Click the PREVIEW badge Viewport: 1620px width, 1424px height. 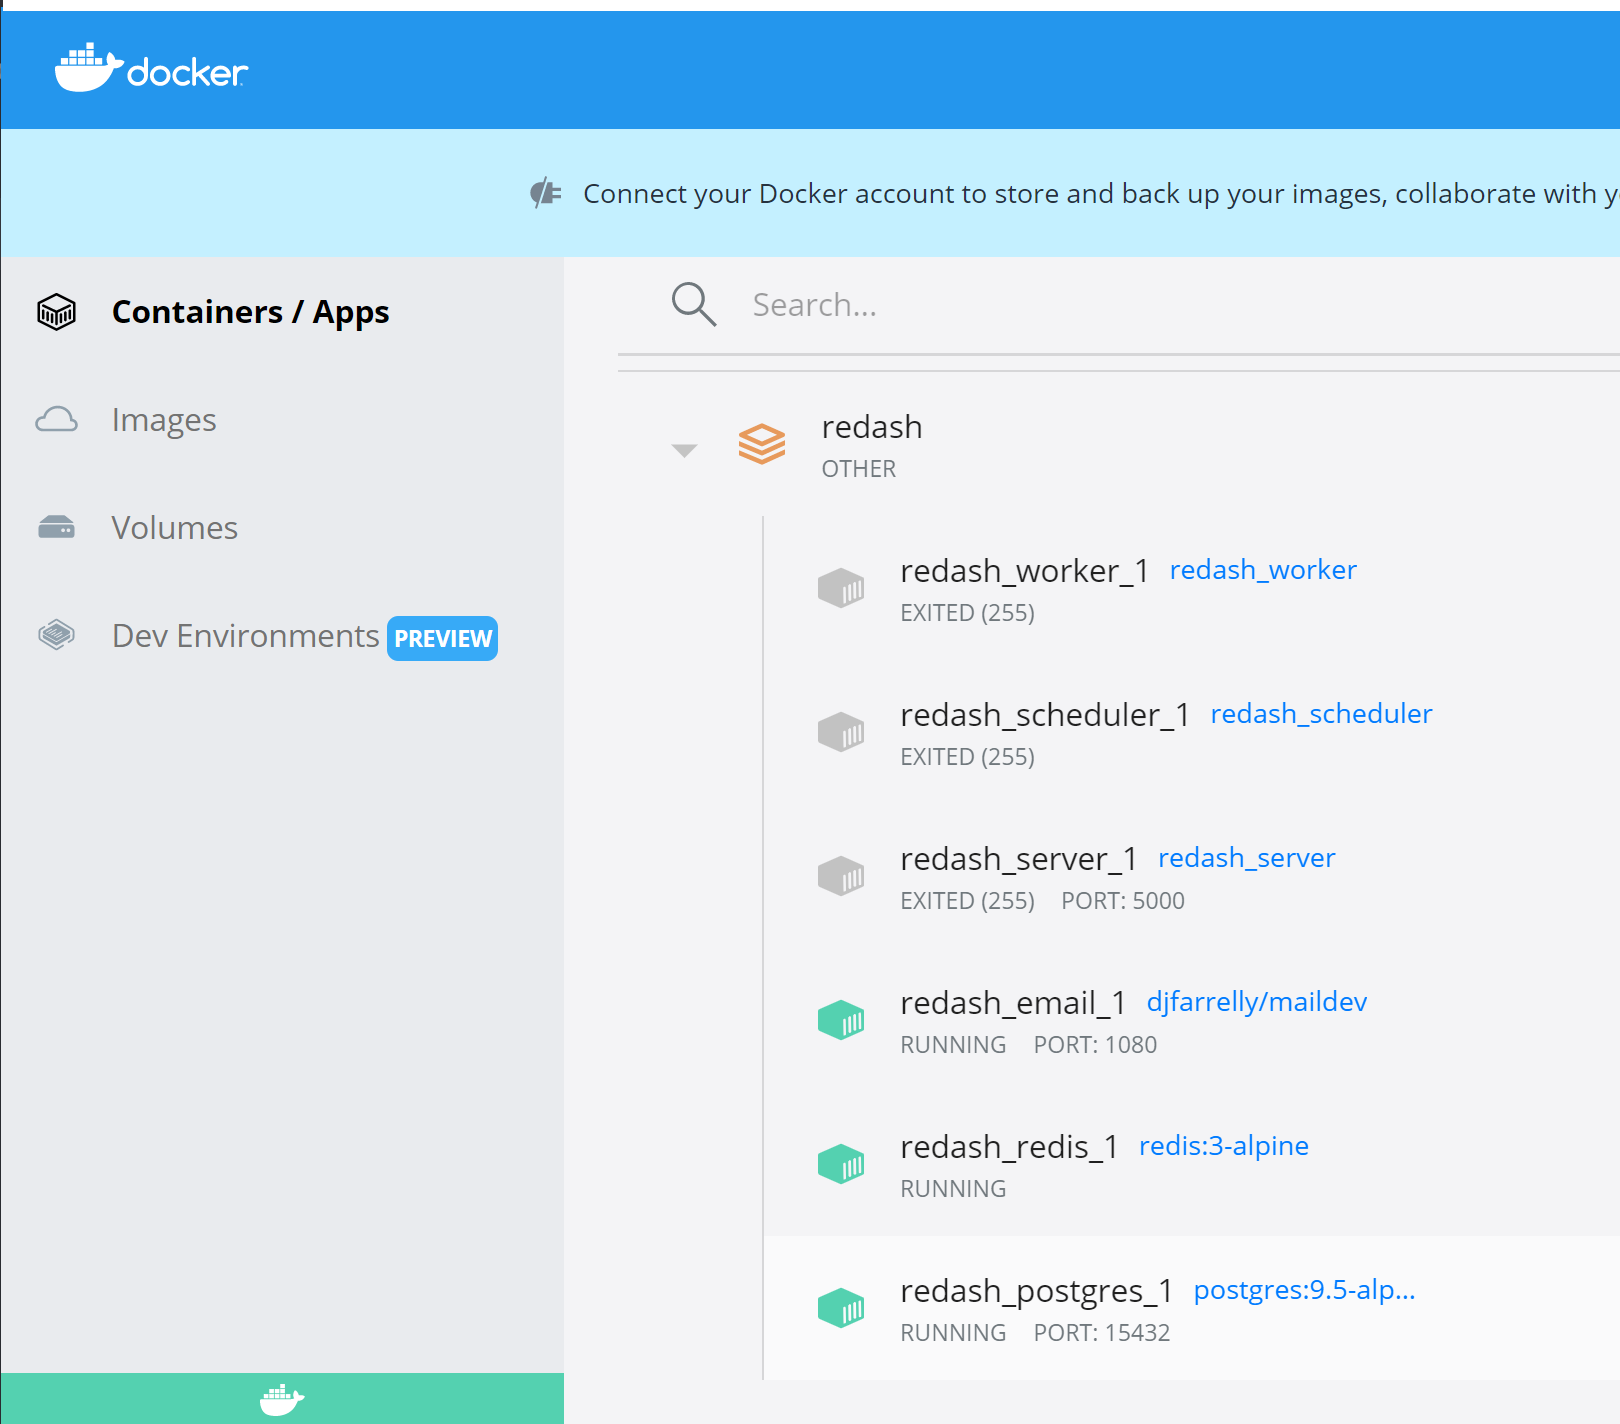coord(442,638)
